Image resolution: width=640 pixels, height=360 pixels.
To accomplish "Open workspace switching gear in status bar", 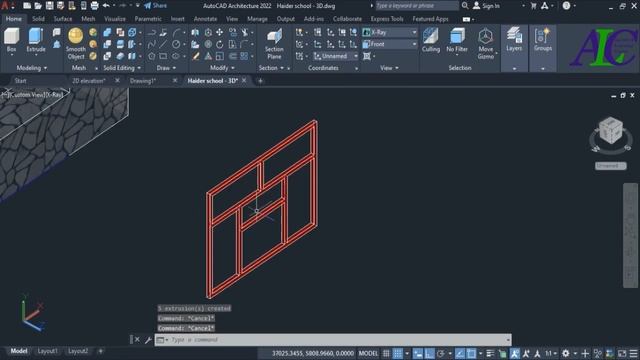I will pos(566,353).
